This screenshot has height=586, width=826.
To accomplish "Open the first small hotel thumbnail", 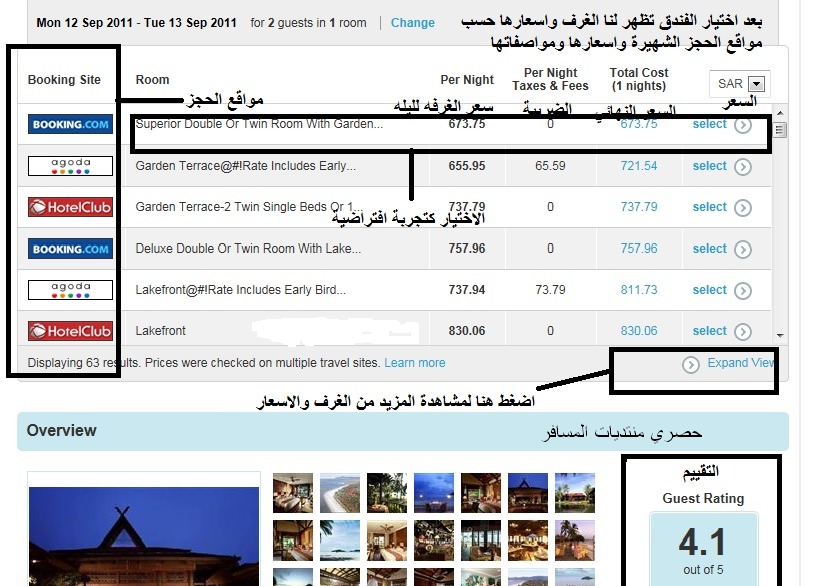I will pos(291,492).
